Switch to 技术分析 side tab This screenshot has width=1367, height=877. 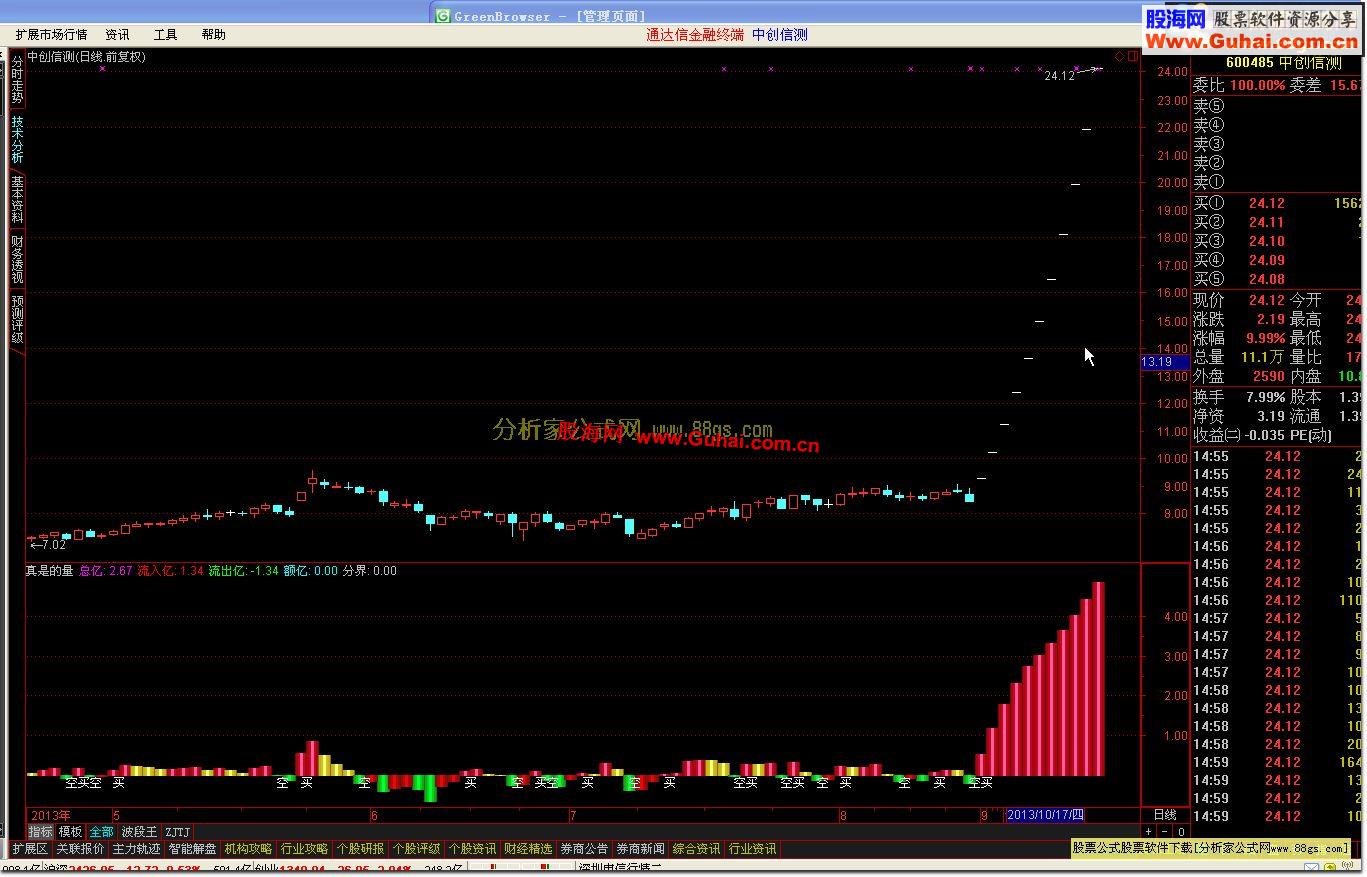17,140
